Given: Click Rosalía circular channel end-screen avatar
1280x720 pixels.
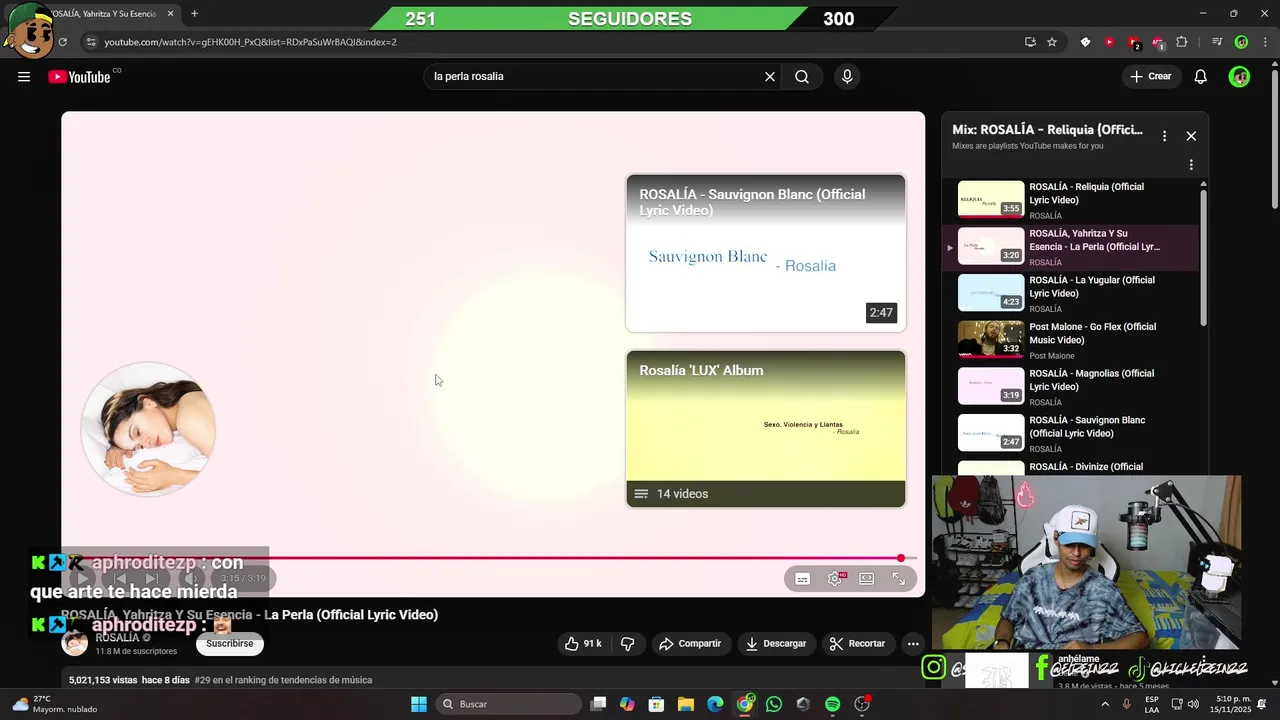Looking at the screenshot, I should (148, 429).
